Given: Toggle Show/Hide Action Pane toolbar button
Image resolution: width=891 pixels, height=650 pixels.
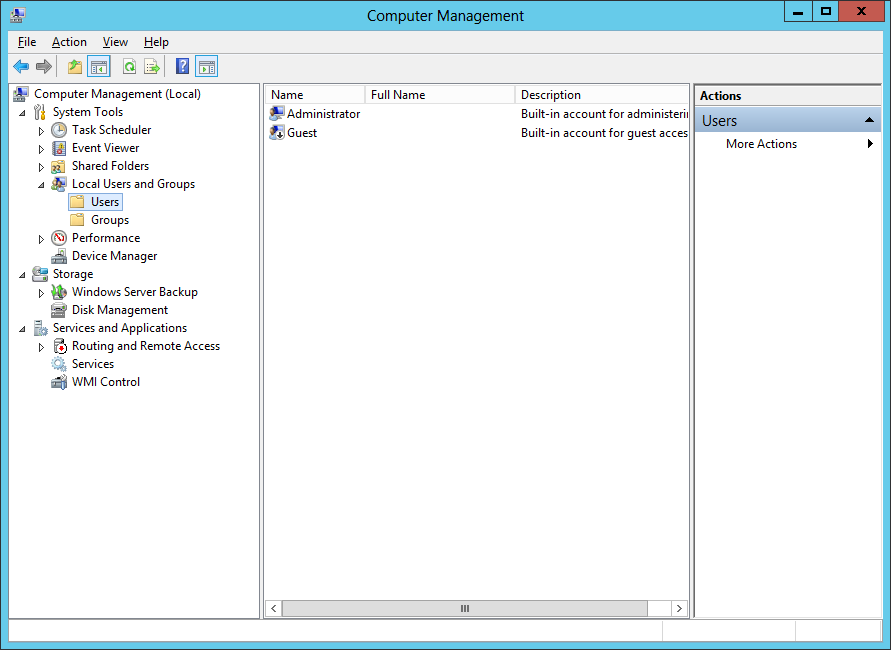Looking at the screenshot, I should 206,67.
